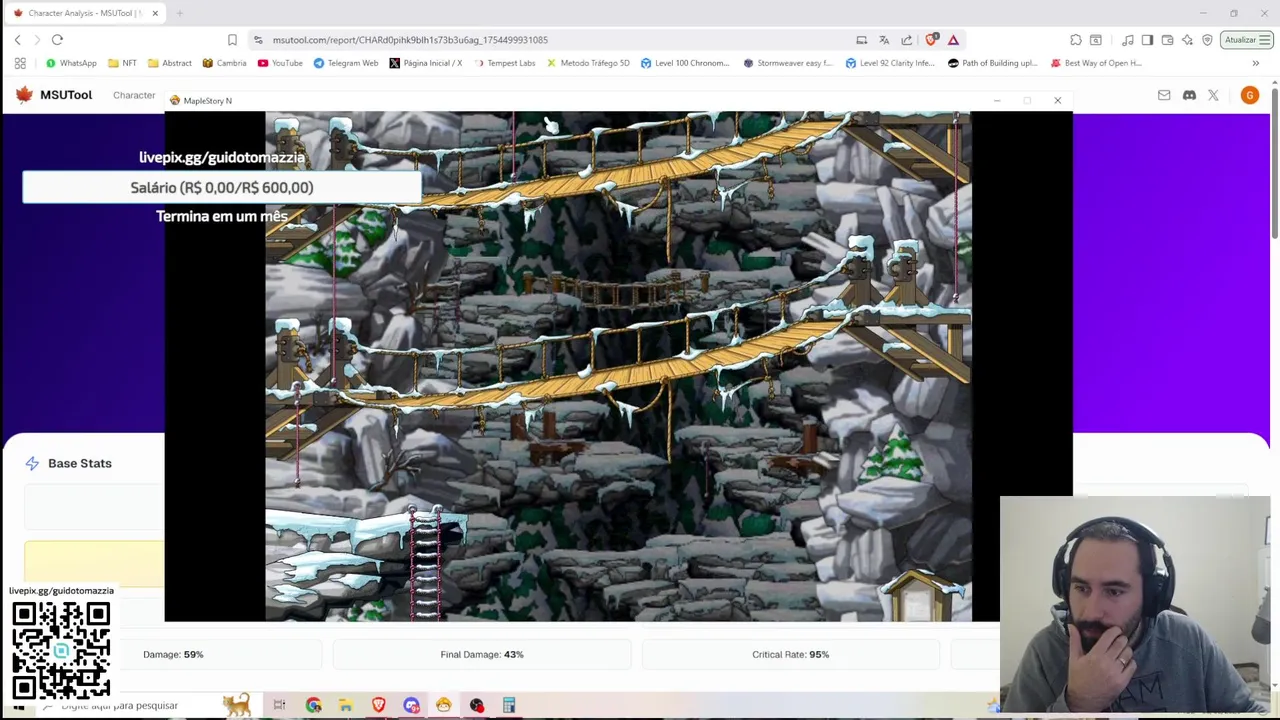This screenshot has width=1280, height=720.
Task: Click the Salário donation progress bar
Action: (222, 188)
